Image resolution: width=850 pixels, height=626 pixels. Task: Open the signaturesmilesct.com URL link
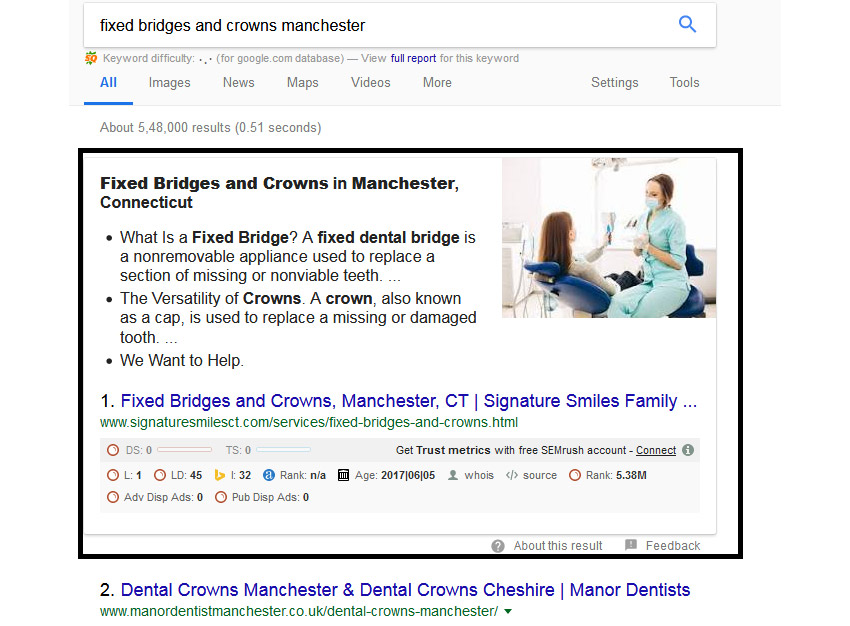pos(309,422)
